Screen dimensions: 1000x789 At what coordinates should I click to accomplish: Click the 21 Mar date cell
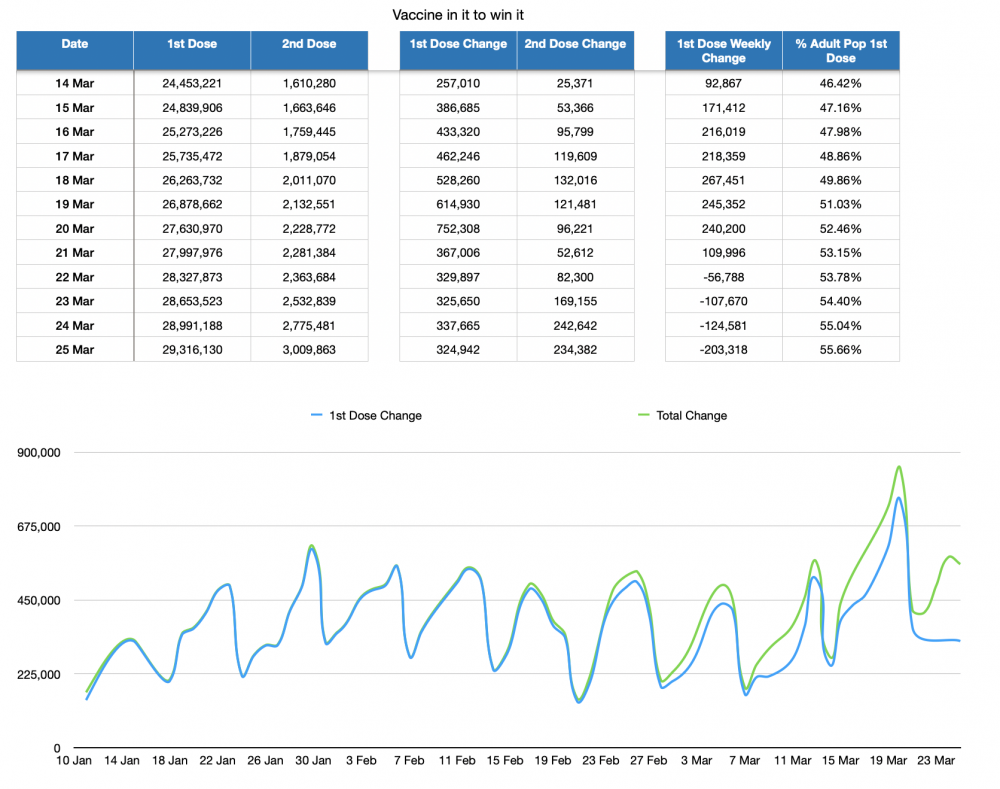pyautogui.click(x=75, y=253)
